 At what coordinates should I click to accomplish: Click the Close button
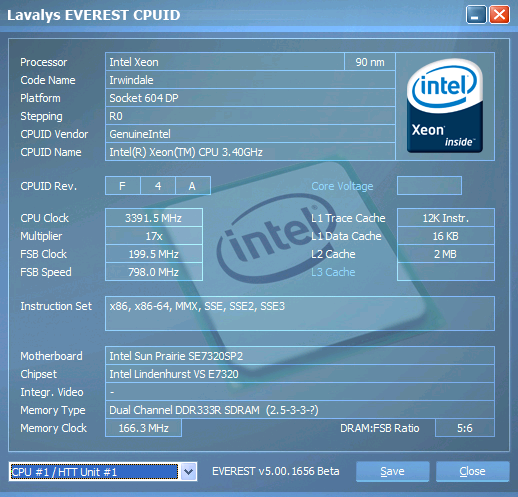coord(472,471)
